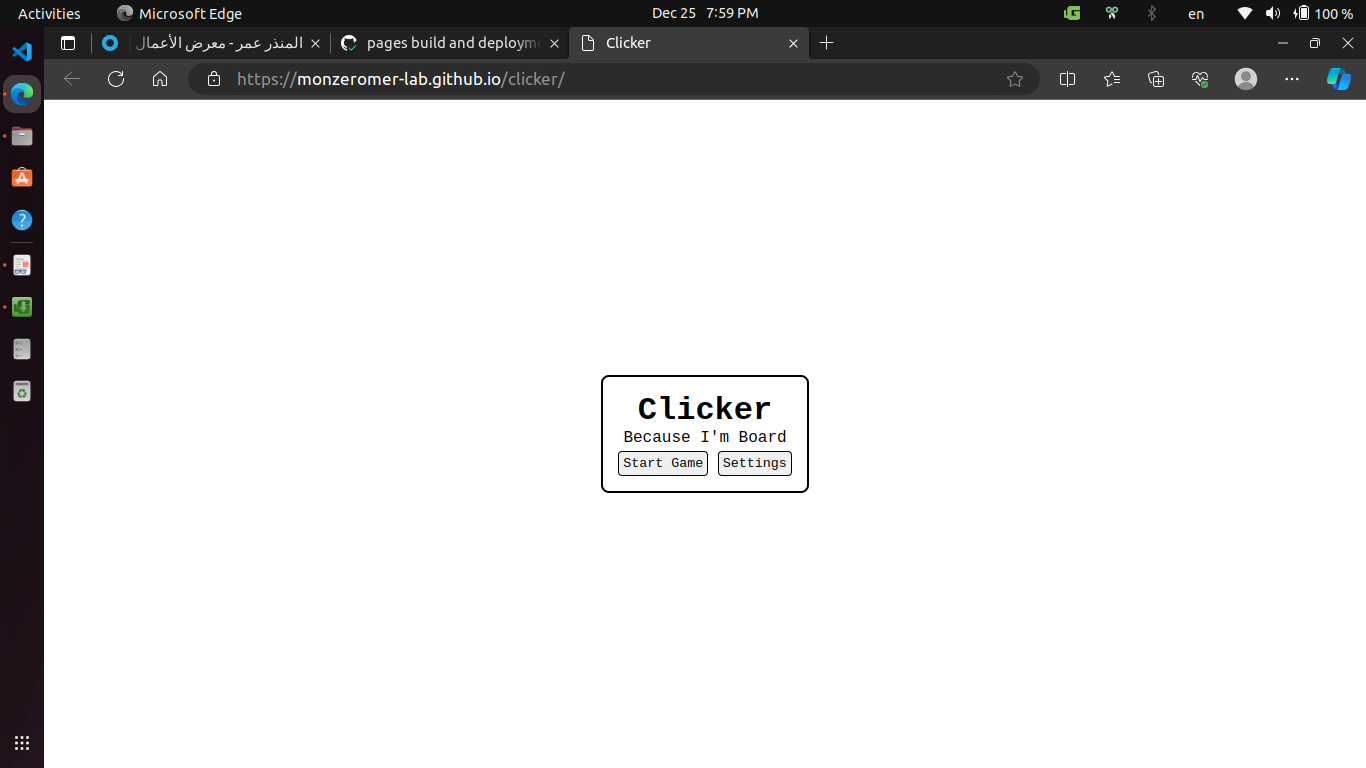Viewport: 1366px width, 768px height.
Task: Click the volume speaker icon
Action: coord(1272,13)
